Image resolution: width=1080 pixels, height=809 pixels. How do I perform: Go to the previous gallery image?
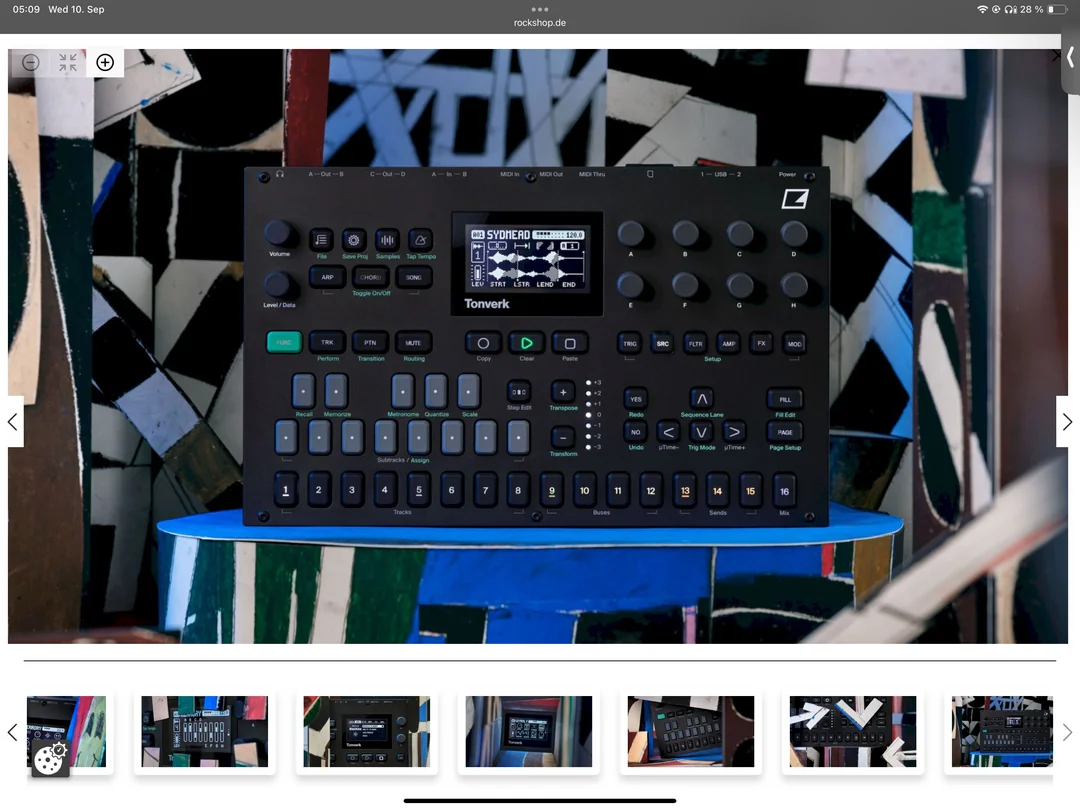[13, 422]
